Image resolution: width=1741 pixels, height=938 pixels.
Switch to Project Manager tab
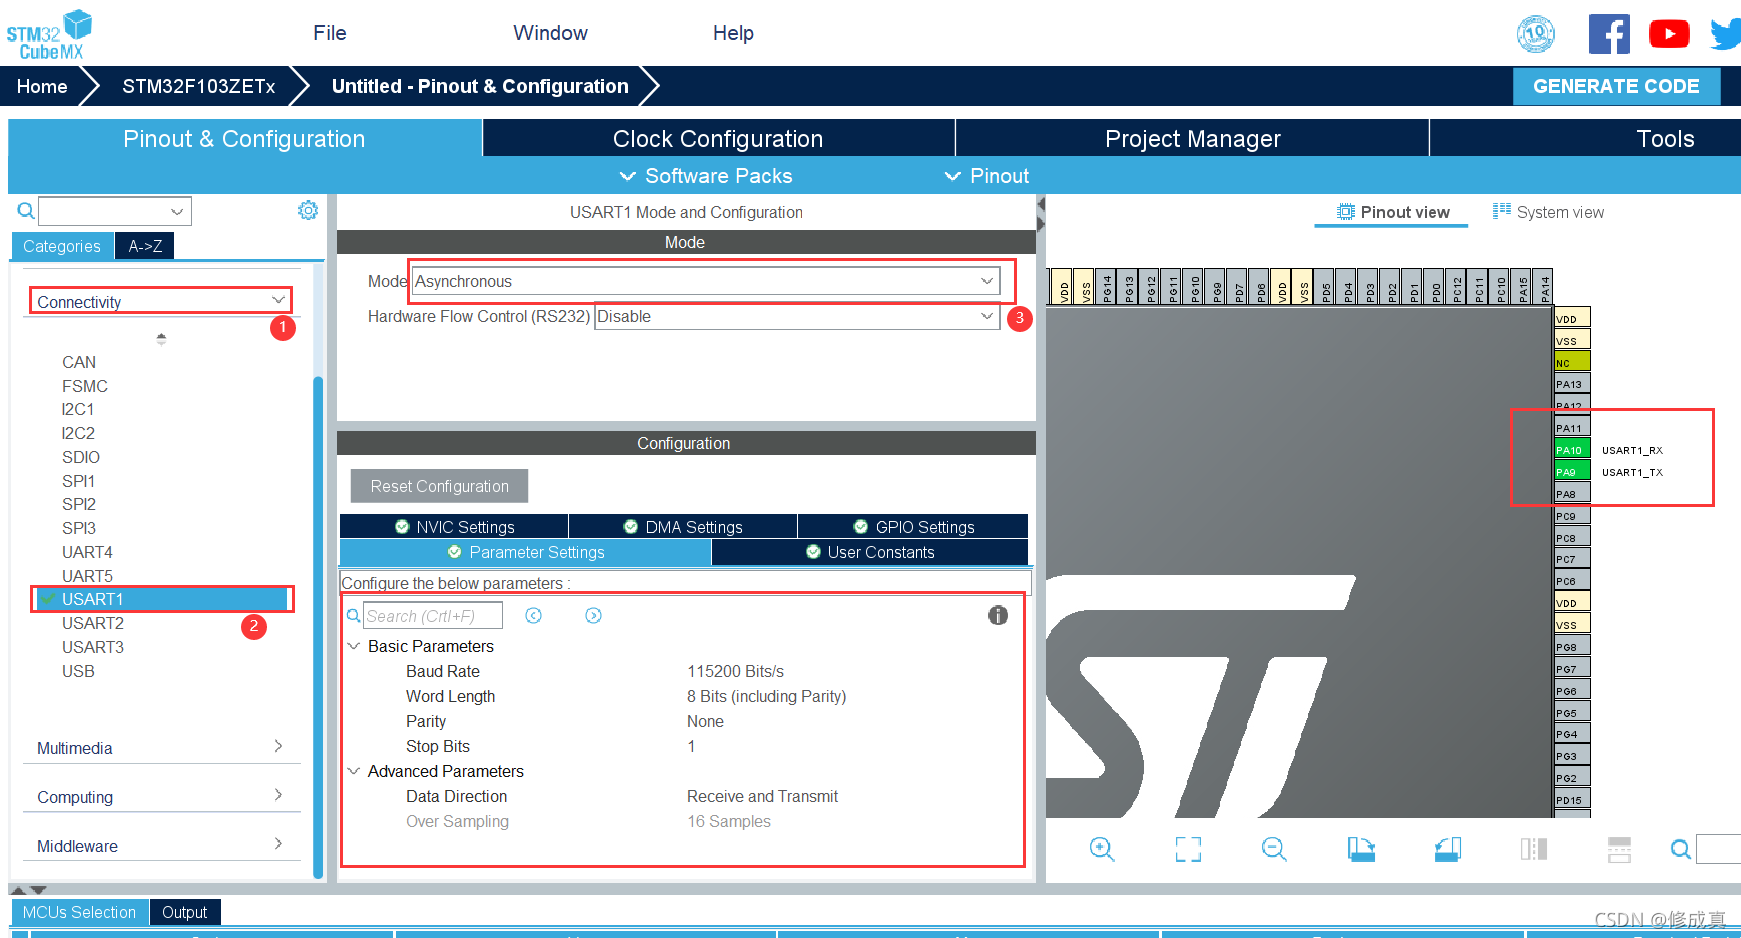pos(1192,139)
